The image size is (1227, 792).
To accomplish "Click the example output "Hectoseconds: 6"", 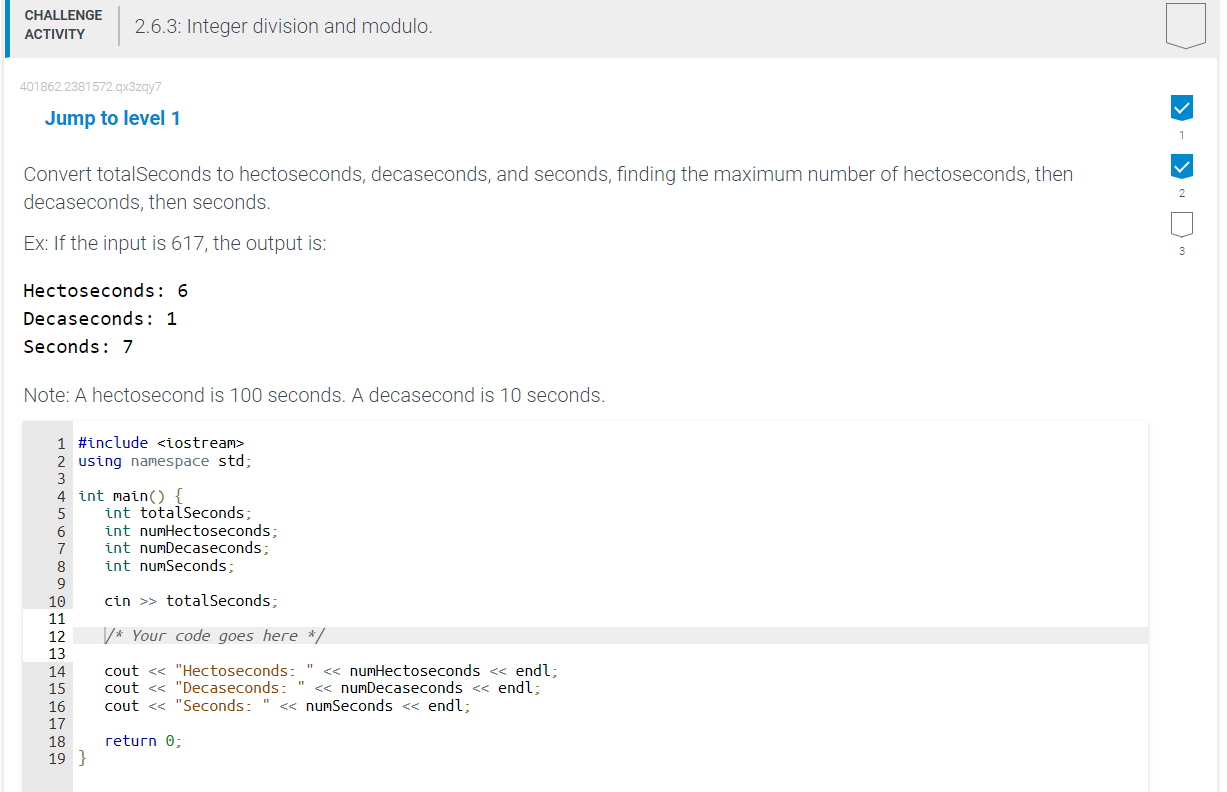I will coord(106,291).
